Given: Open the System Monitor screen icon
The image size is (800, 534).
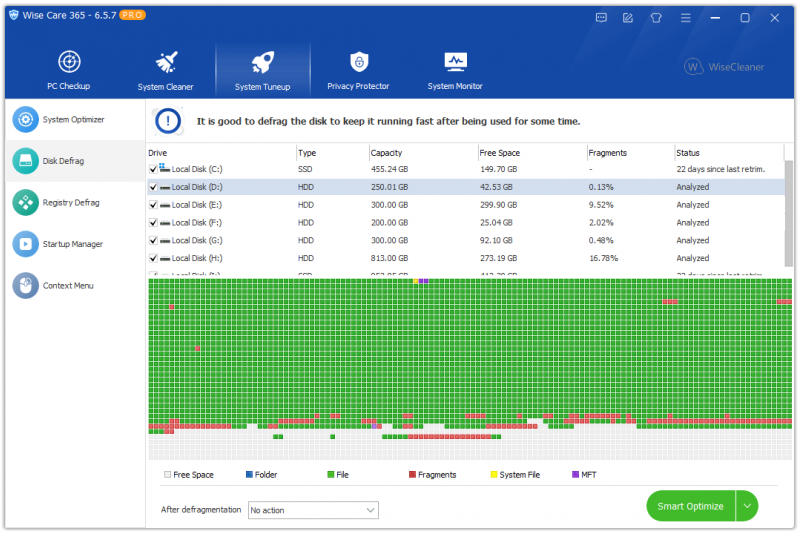Looking at the screenshot, I should 455,62.
